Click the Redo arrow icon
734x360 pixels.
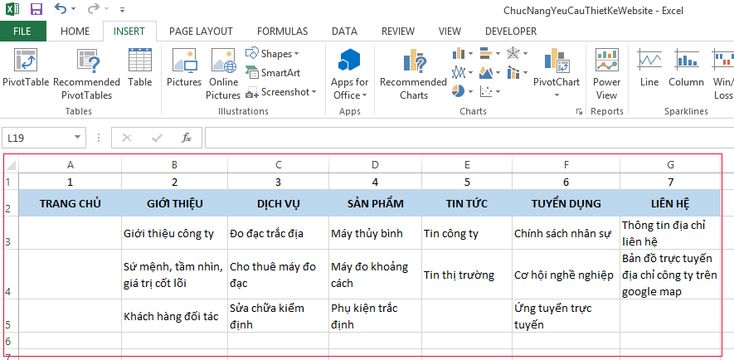(93, 8)
